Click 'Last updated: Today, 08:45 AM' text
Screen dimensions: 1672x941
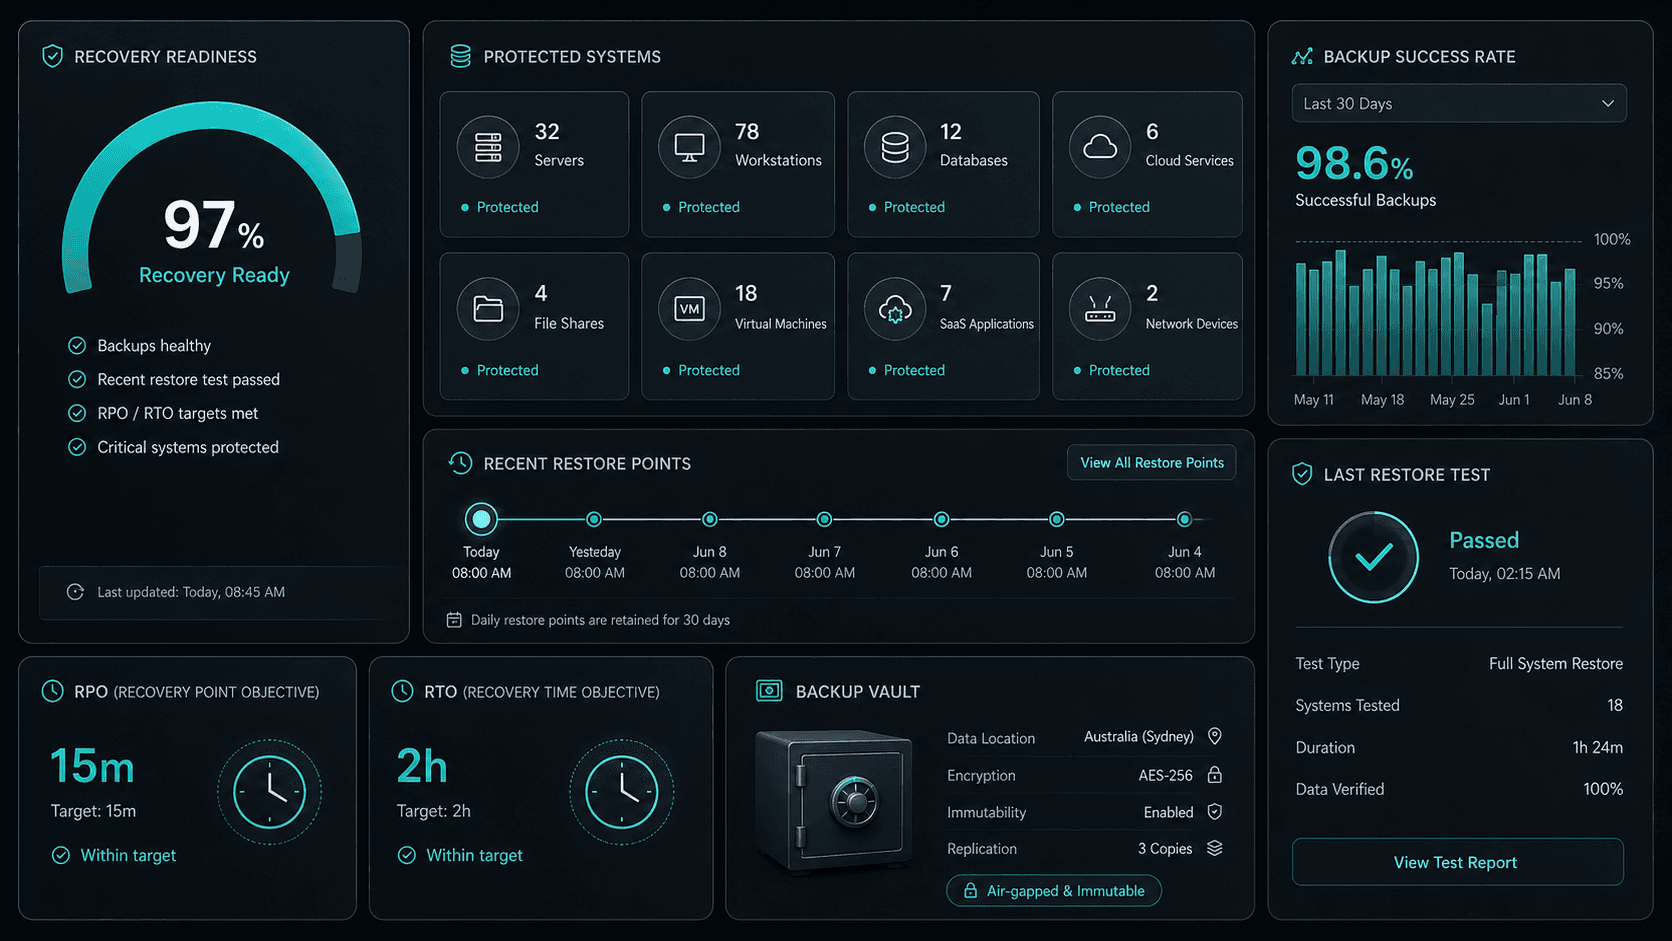191,592
